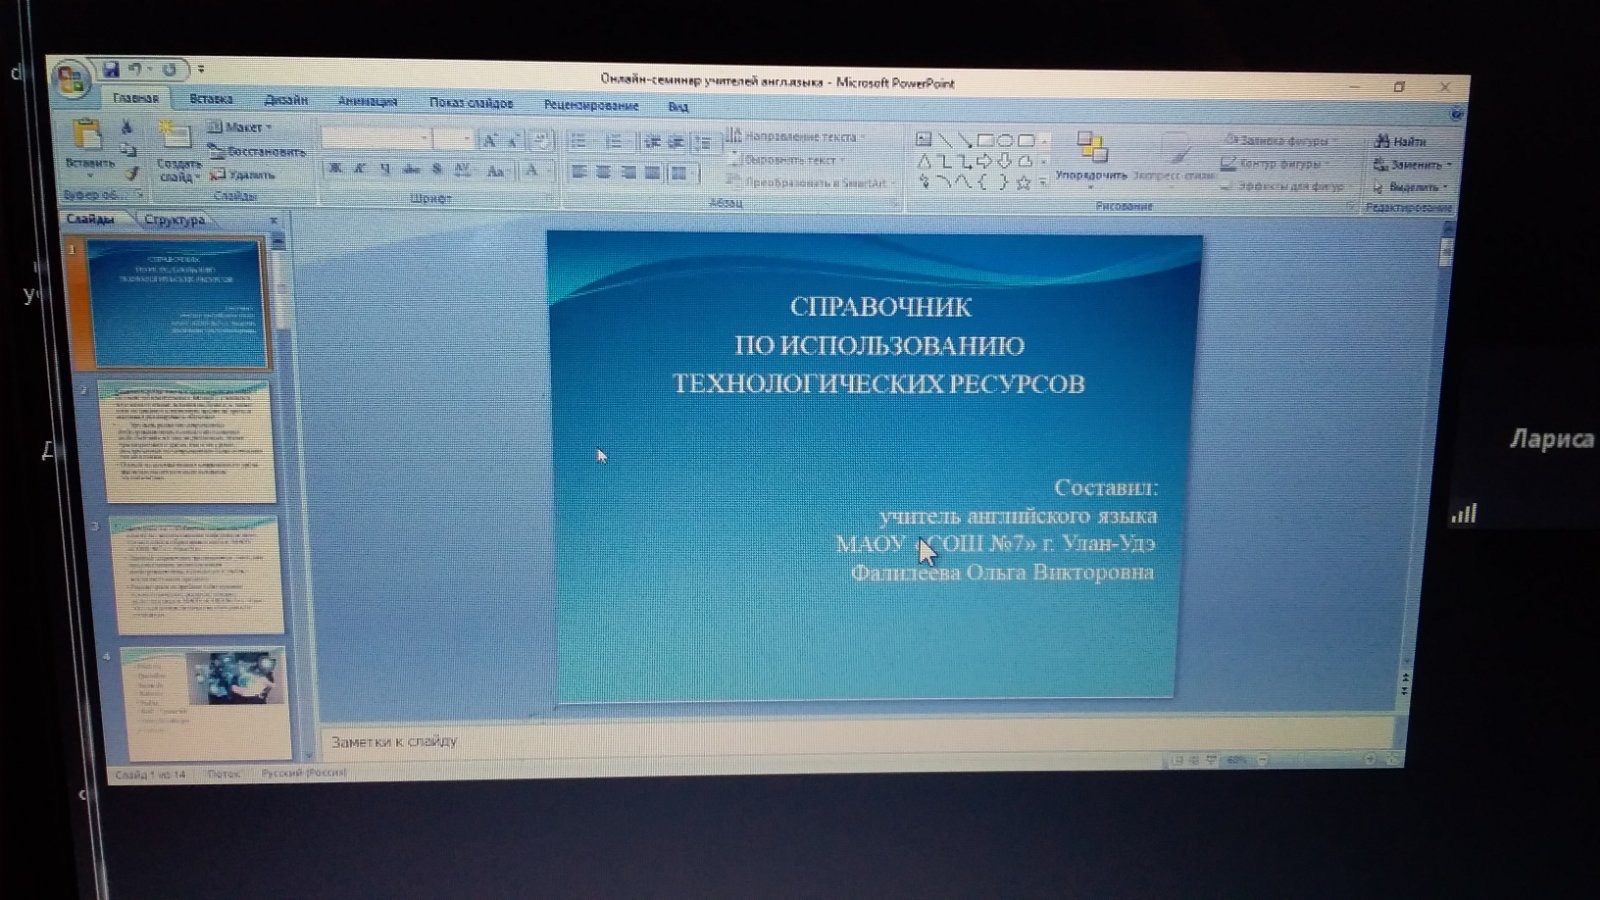
Task: Click the Найти find button
Action: tap(1401, 142)
